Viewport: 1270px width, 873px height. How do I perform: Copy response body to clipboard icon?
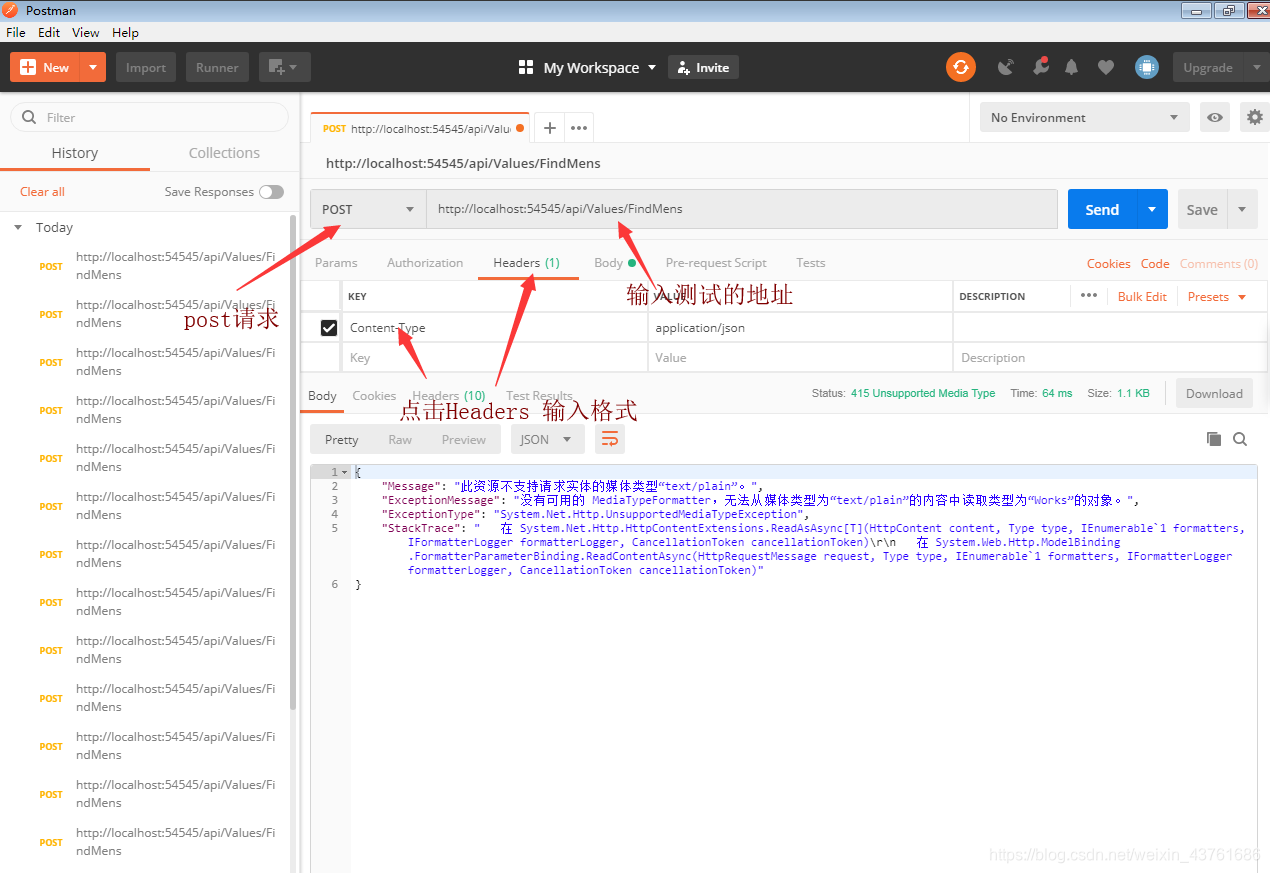[x=1214, y=439]
